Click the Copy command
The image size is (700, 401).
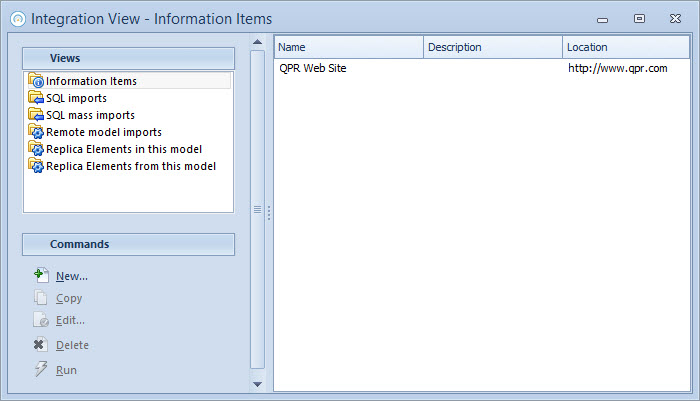[x=69, y=298]
